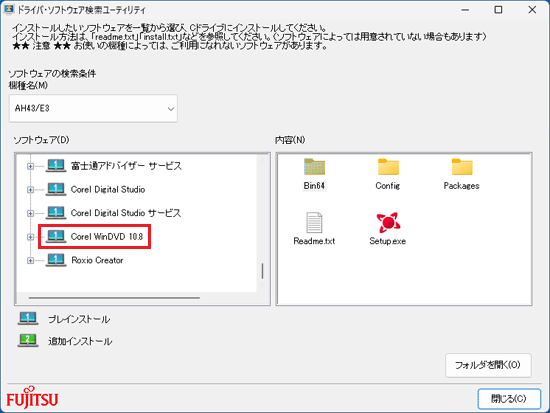Expand Corel Digital Studio サービス tree node
550x413 pixels.
pyautogui.click(x=31, y=213)
